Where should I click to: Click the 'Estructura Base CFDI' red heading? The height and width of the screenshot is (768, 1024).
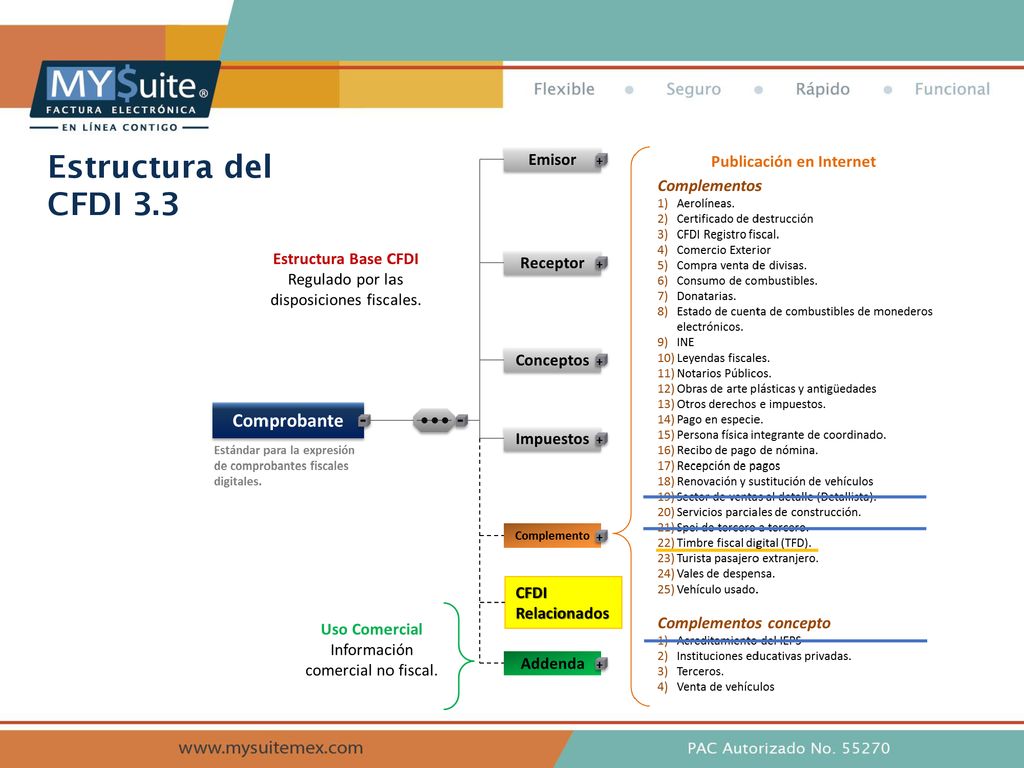pos(345,259)
